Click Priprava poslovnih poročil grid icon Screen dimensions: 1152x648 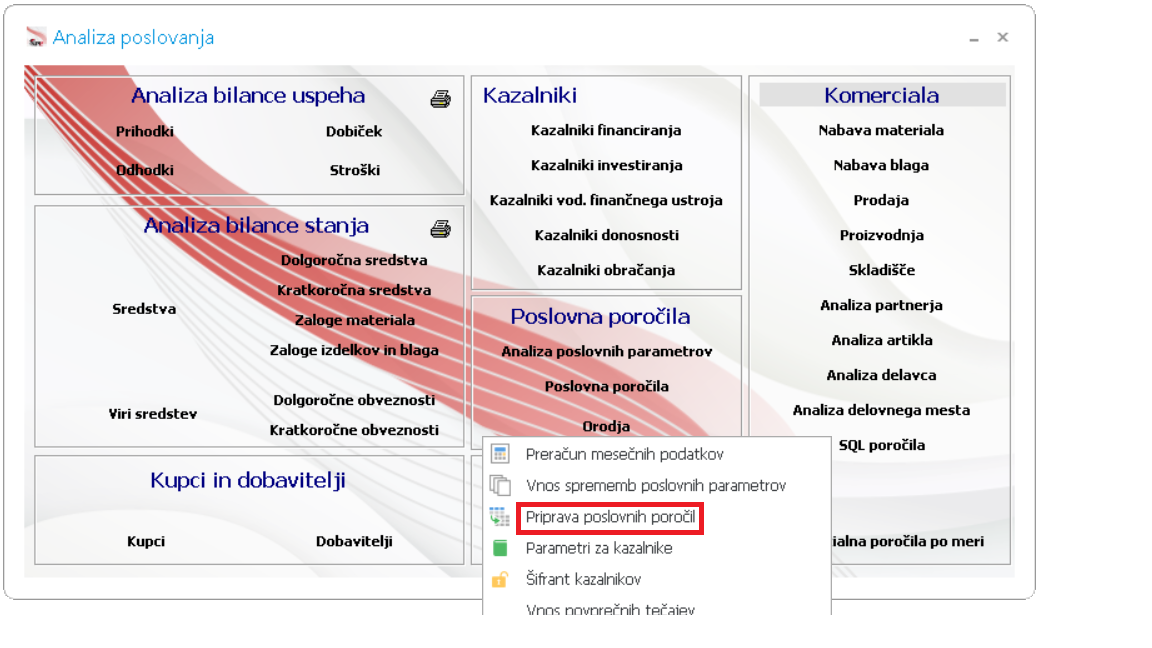[x=500, y=516]
